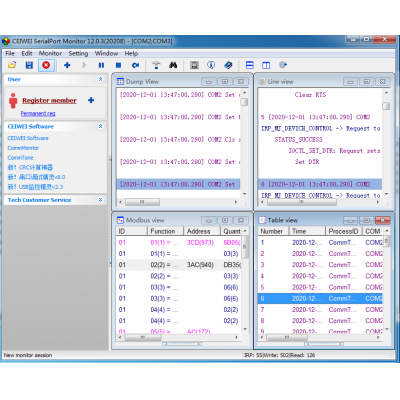This screenshot has height=400, width=400.
Task: Open the Setting menu
Action: tap(78, 53)
